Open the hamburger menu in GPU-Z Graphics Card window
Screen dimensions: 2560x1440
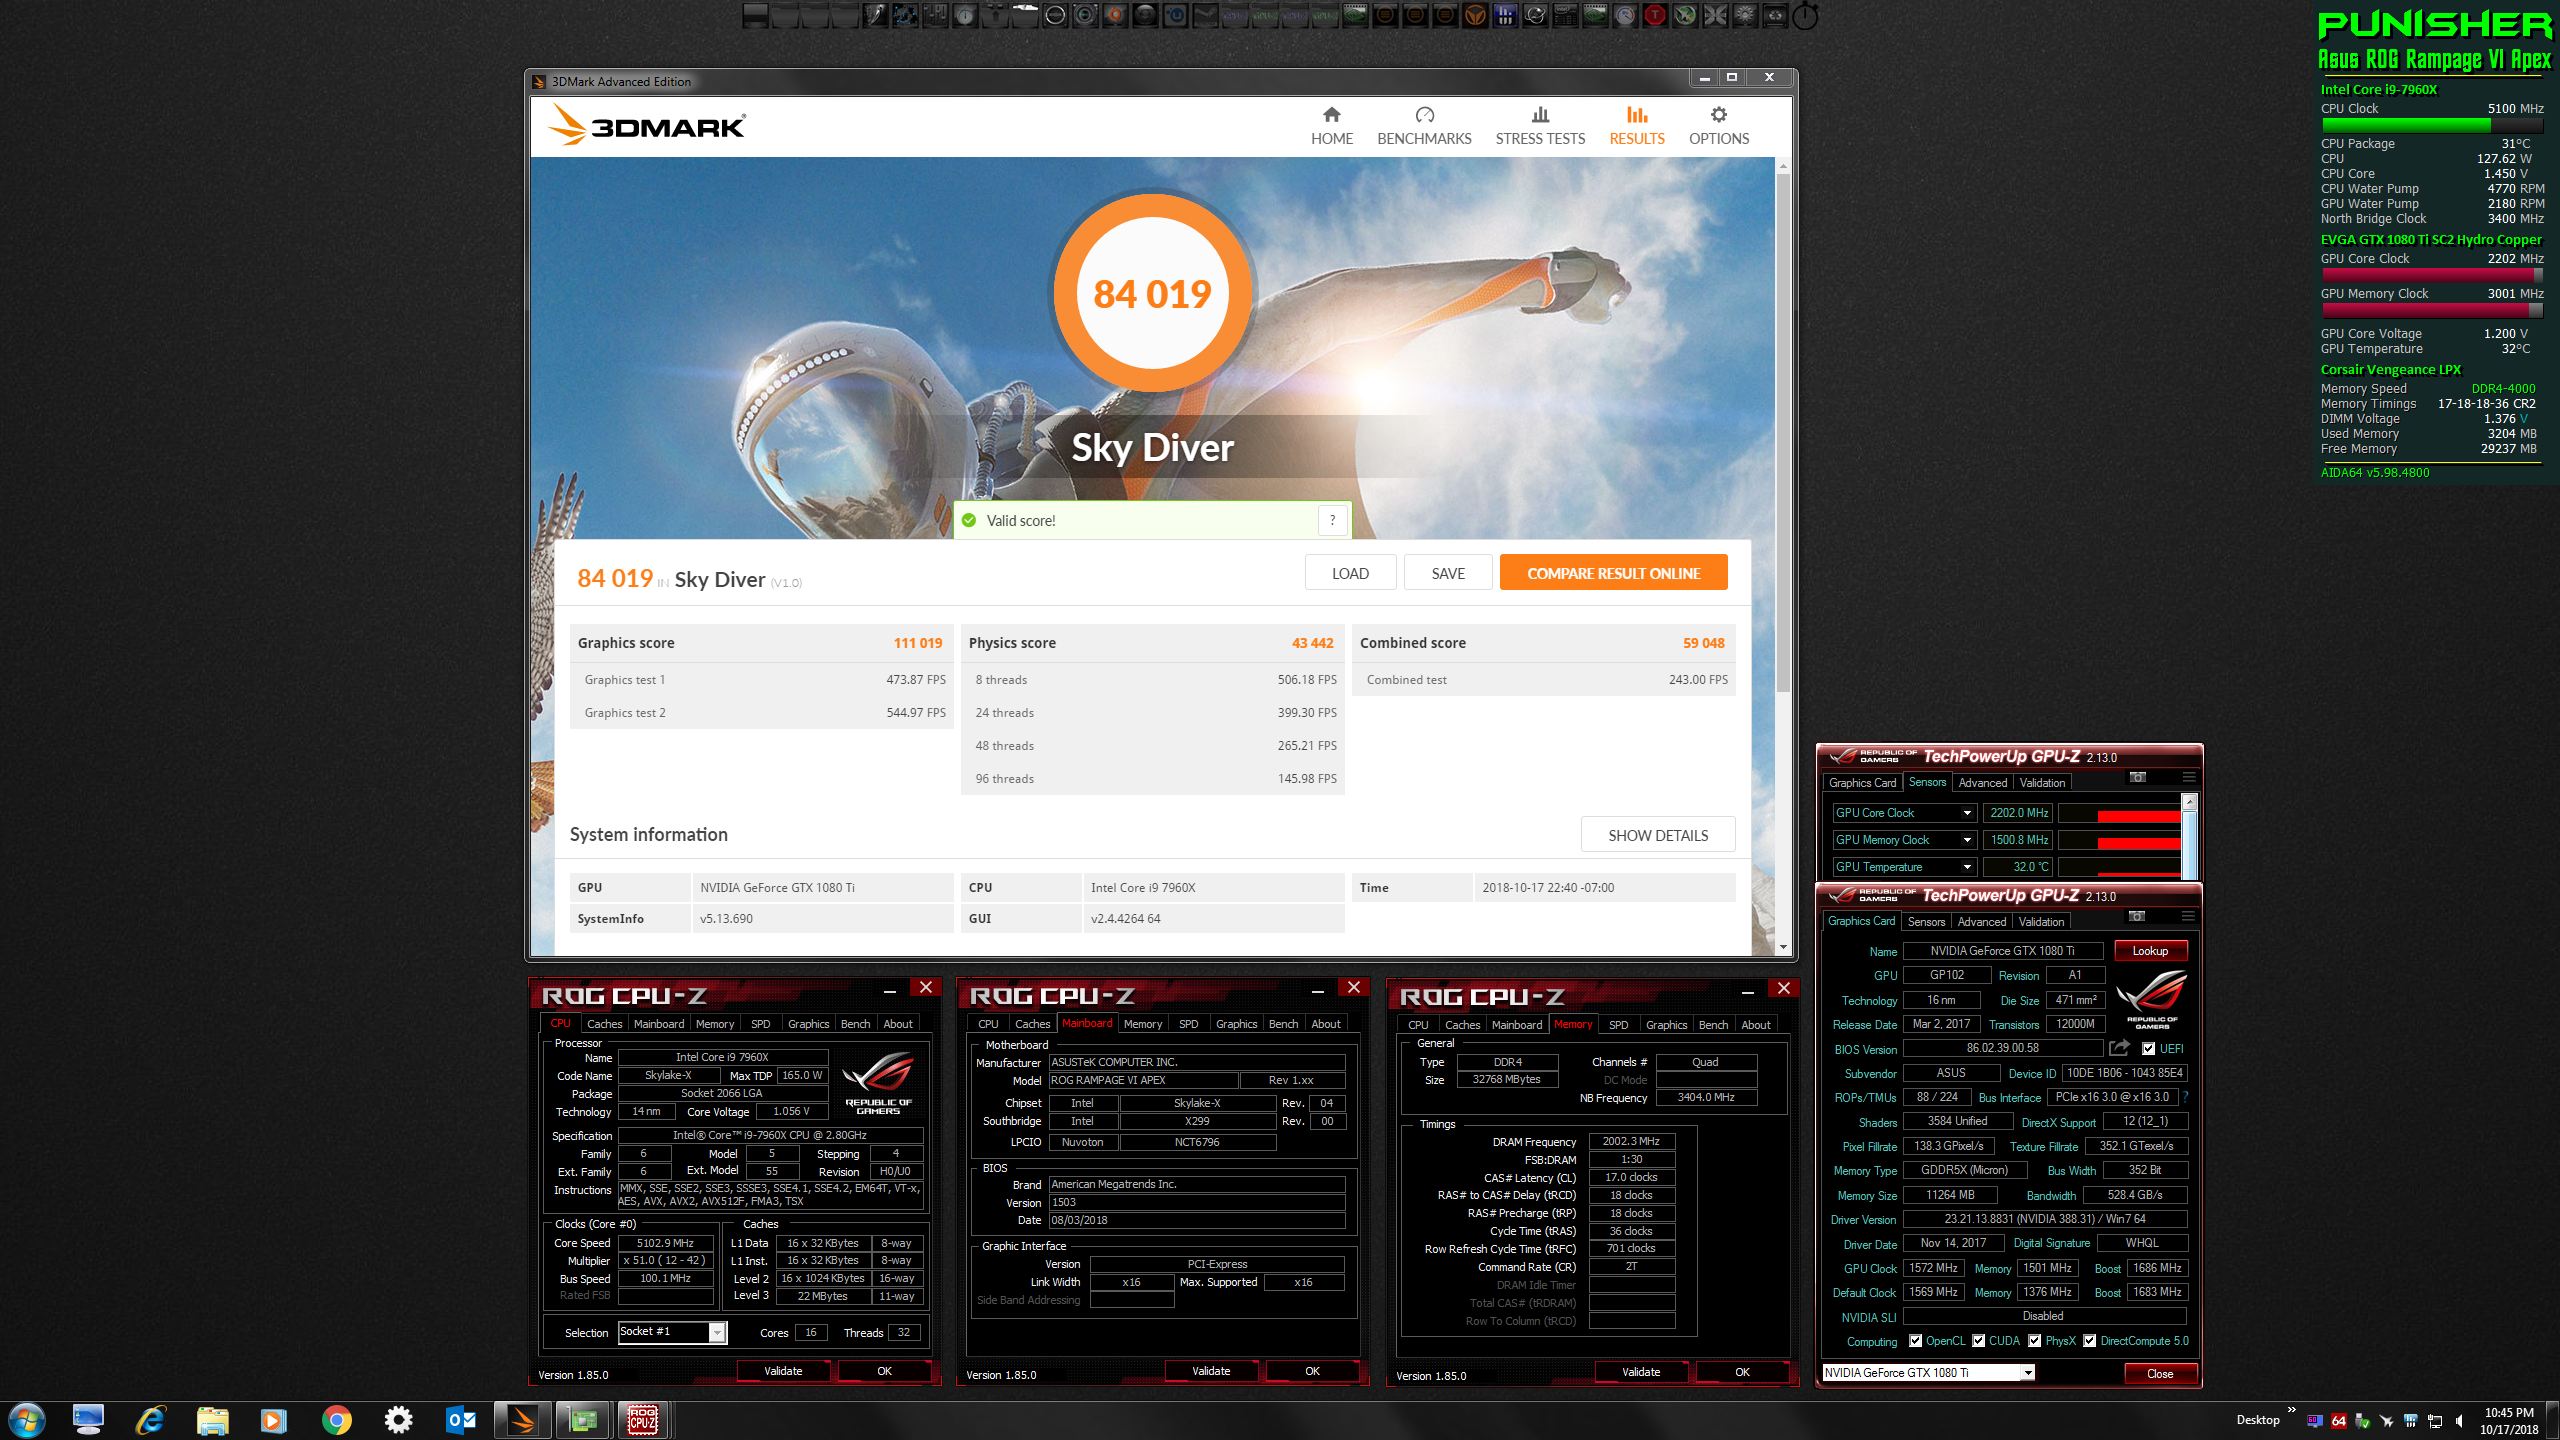pos(2188,916)
